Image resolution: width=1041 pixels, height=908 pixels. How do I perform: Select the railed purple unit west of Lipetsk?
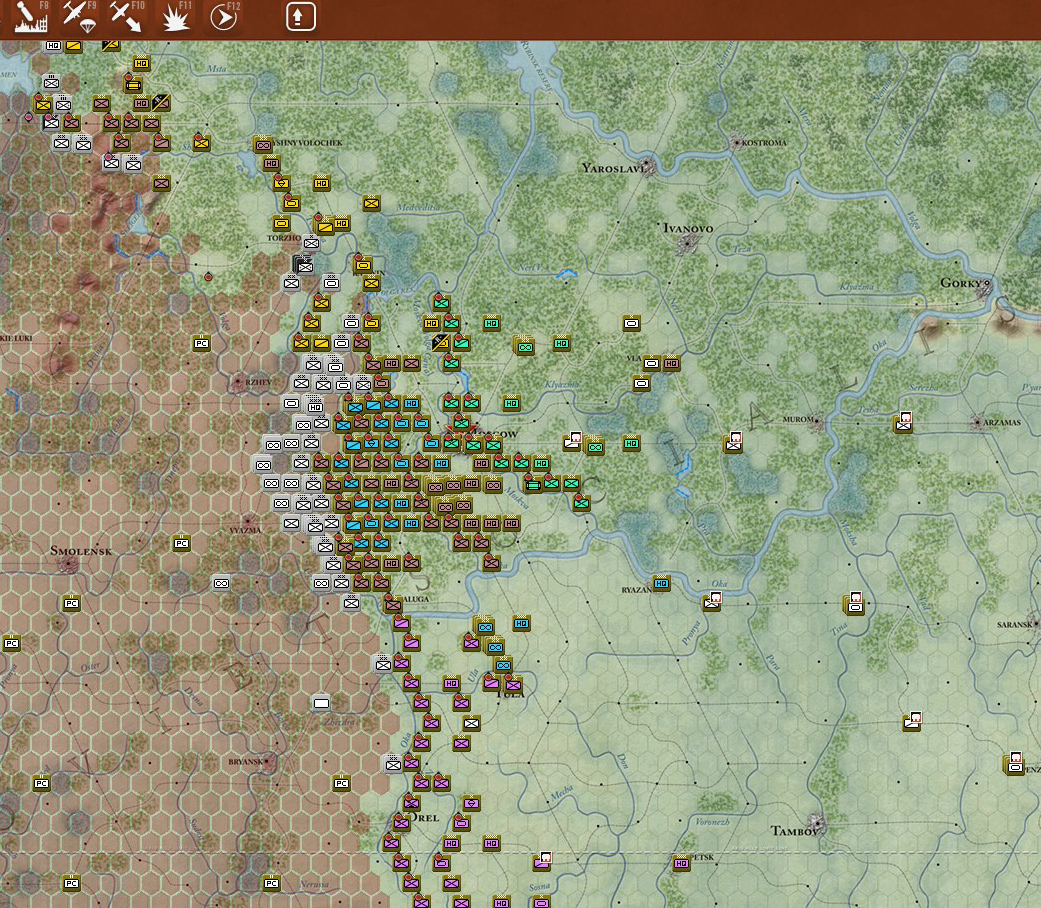click(543, 862)
